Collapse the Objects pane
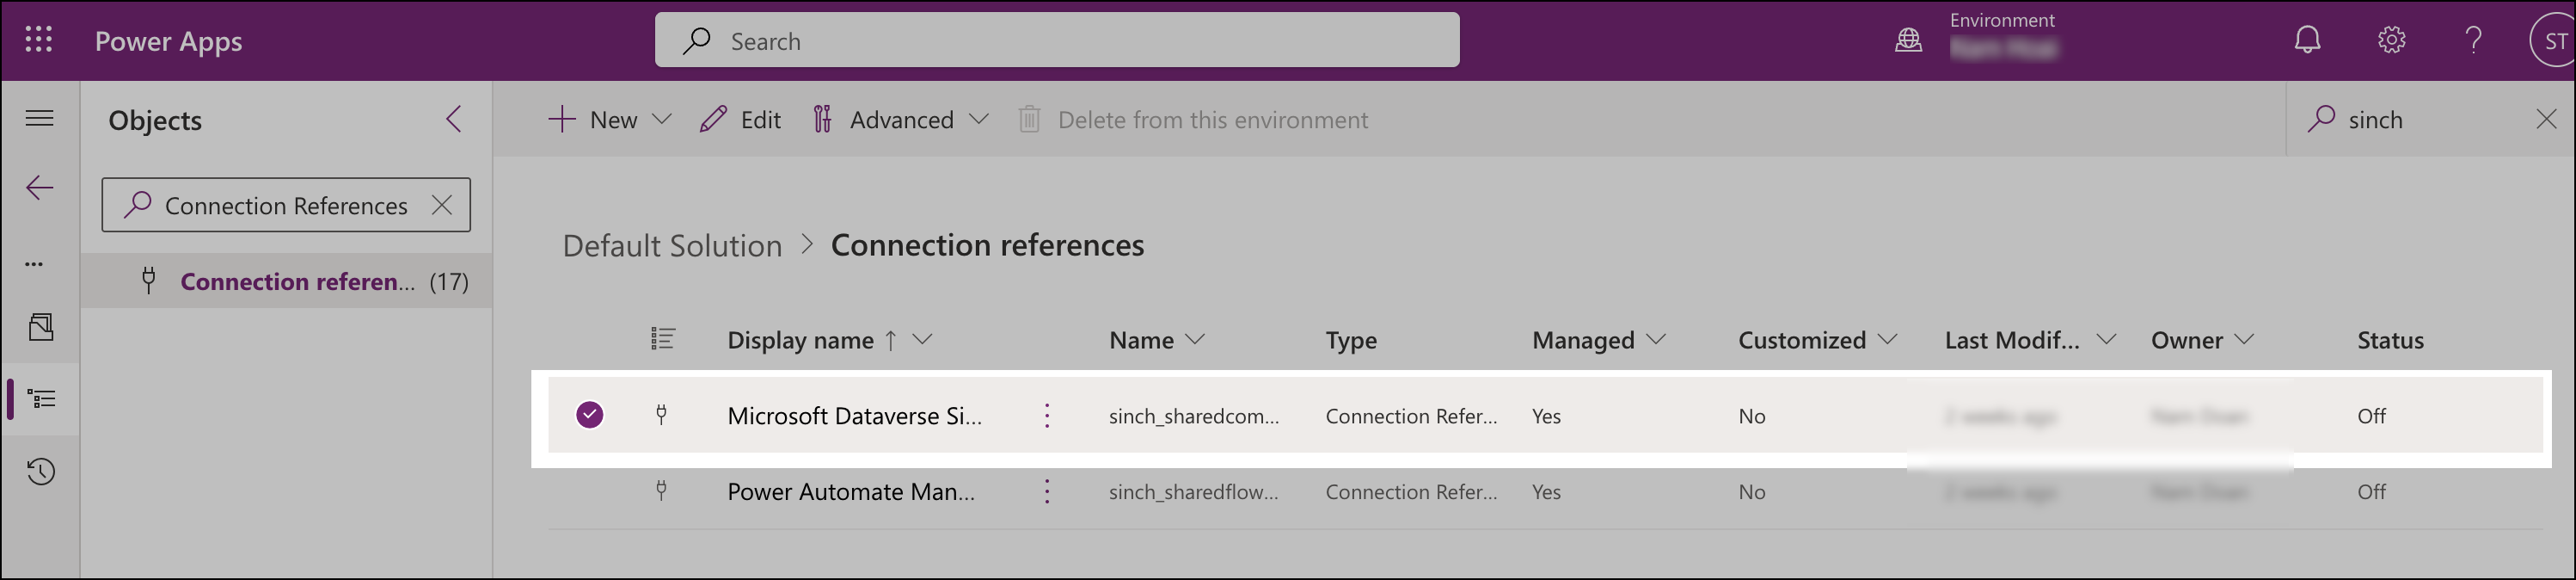The width and height of the screenshot is (2576, 580). (x=454, y=119)
